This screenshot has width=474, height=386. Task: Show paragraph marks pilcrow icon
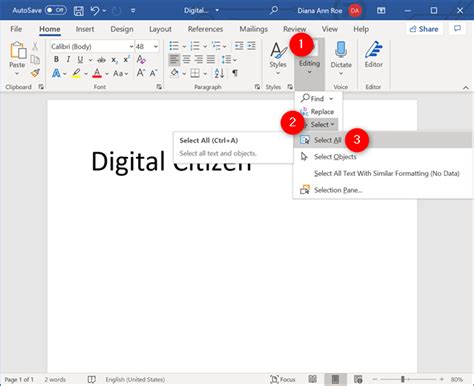(x=235, y=73)
